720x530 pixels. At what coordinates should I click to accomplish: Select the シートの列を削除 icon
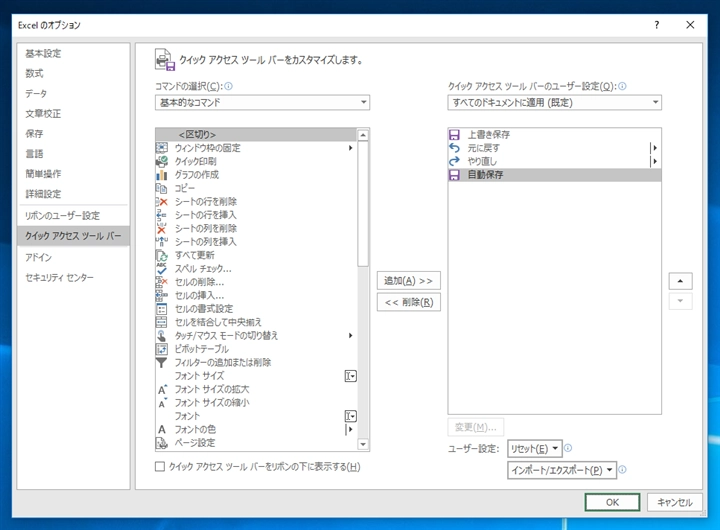coord(162,228)
